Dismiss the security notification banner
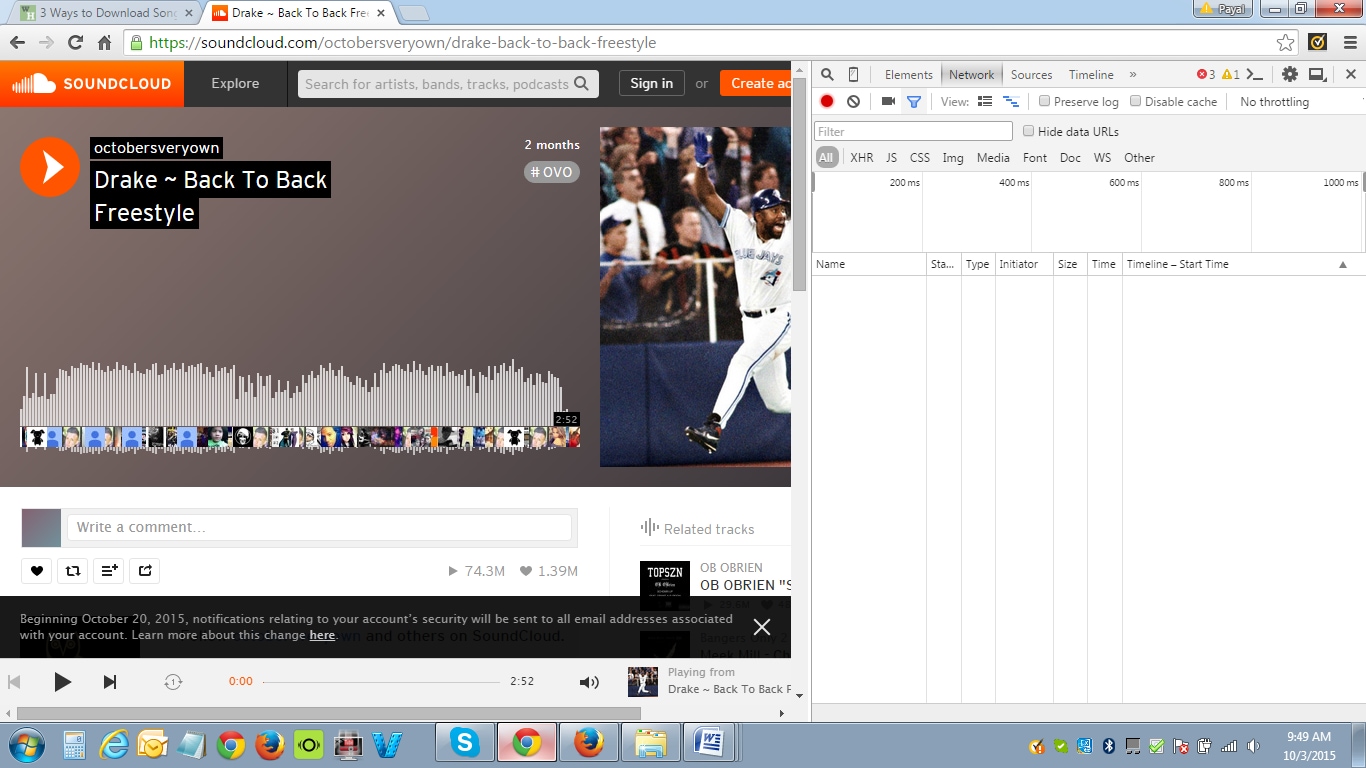Image resolution: width=1366 pixels, height=768 pixels. click(762, 627)
